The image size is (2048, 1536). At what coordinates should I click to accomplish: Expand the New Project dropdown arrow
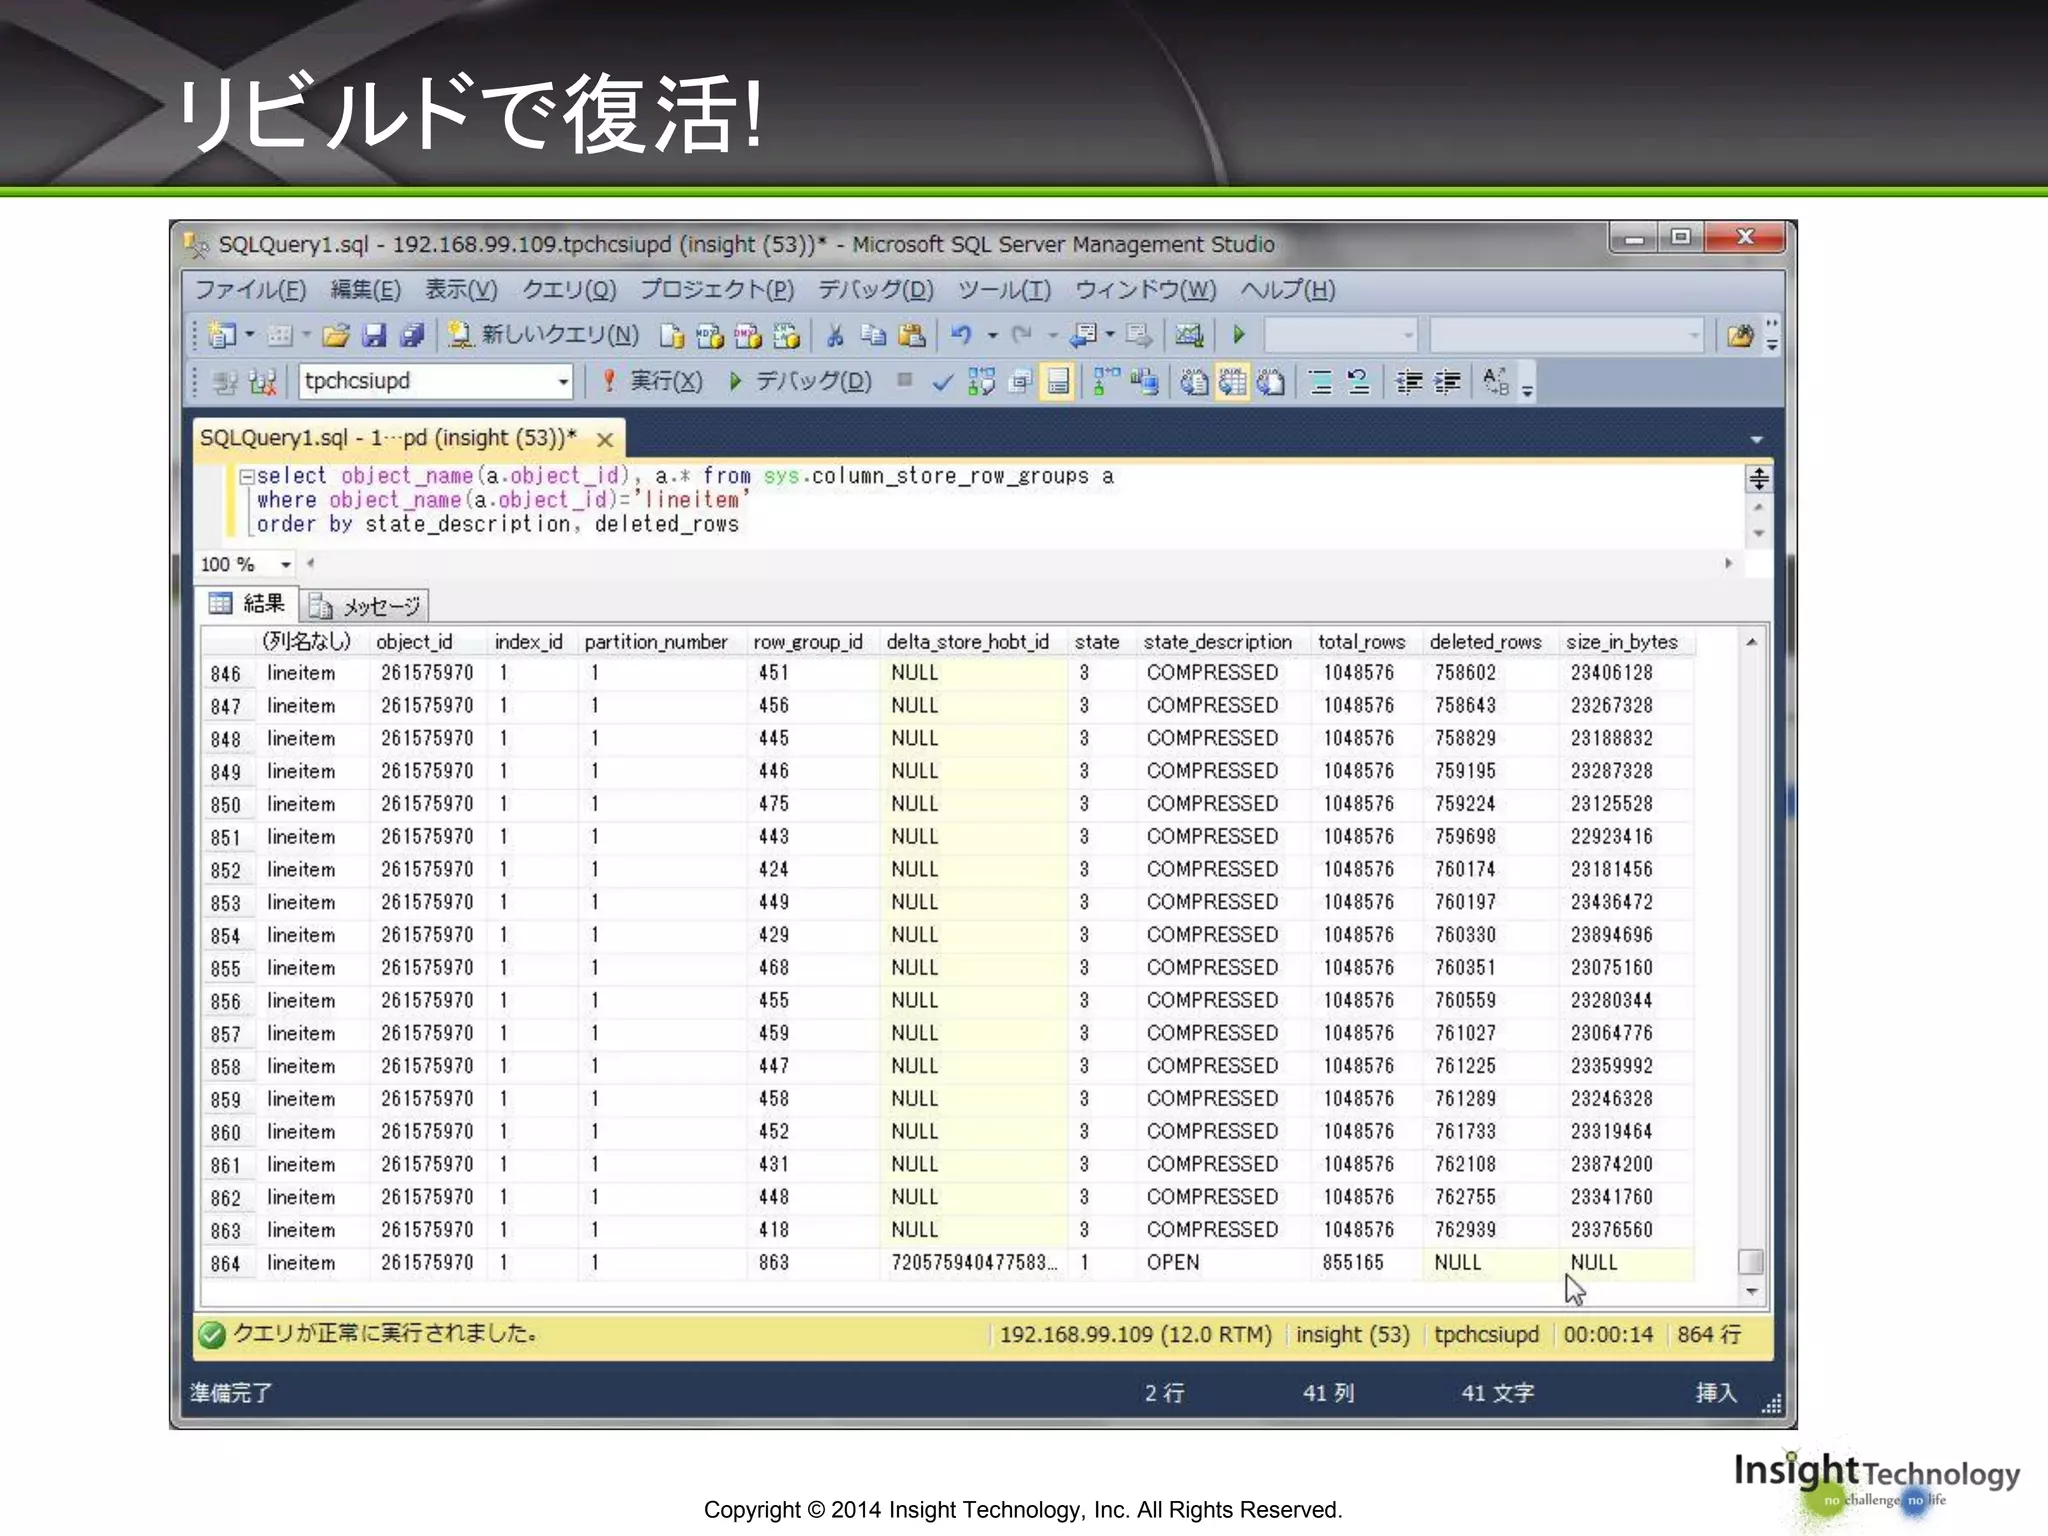(250, 335)
